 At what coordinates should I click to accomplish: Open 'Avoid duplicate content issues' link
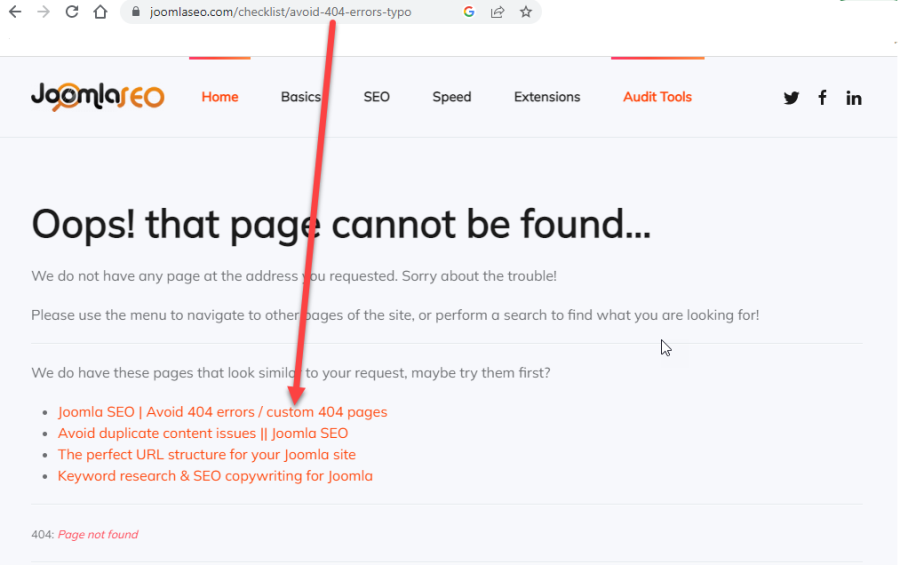coord(203,434)
